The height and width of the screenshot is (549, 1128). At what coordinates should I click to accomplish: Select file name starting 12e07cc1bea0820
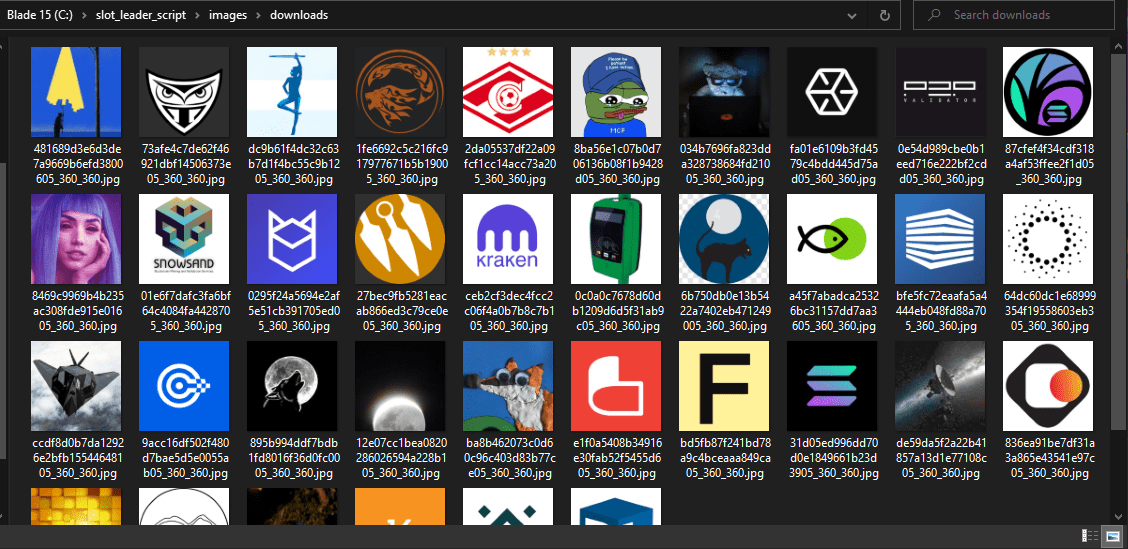pos(400,458)
